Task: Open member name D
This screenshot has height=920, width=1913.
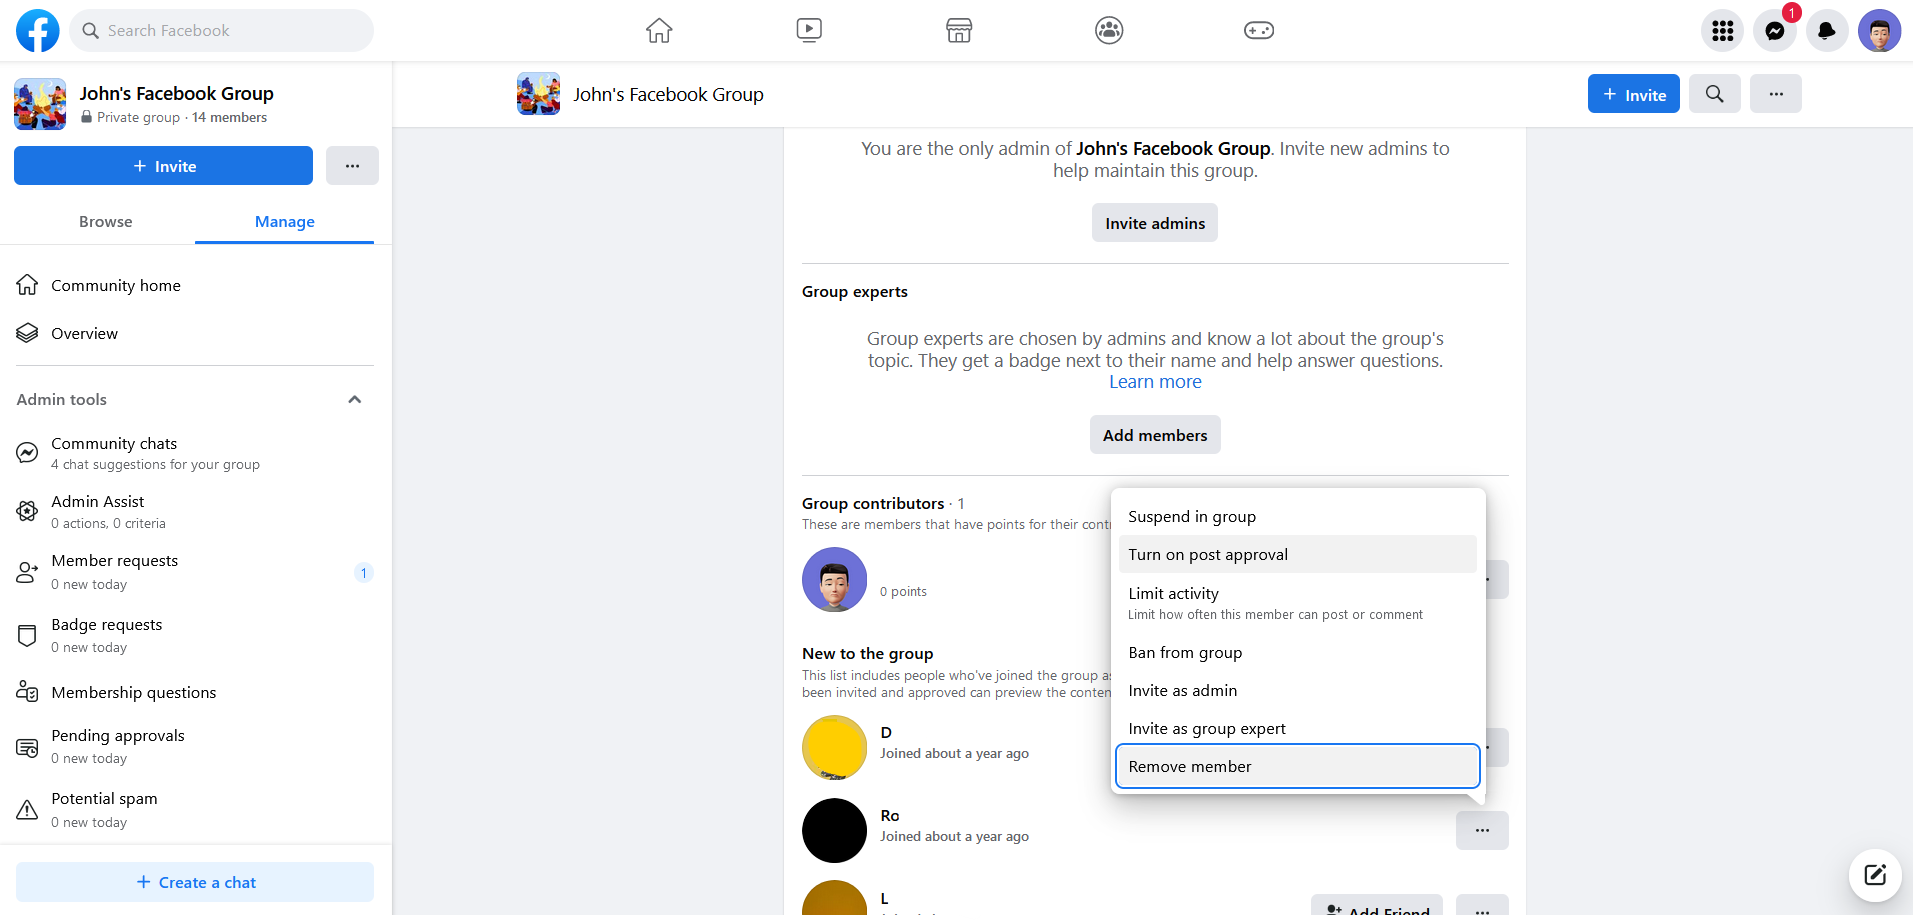Action: 886,732
